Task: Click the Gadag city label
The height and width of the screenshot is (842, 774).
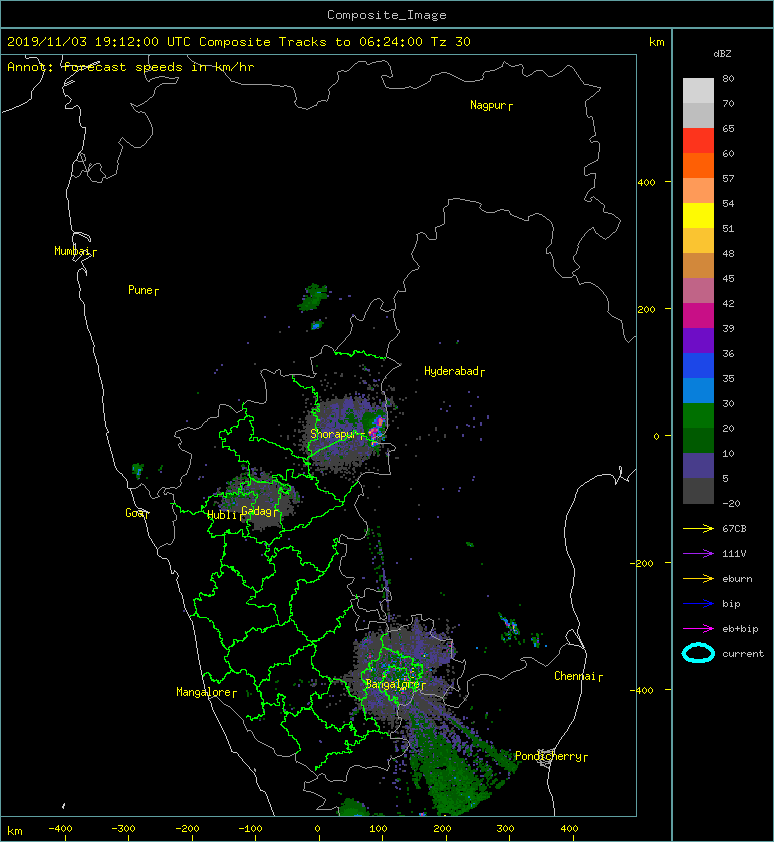Action: (257, 511)
